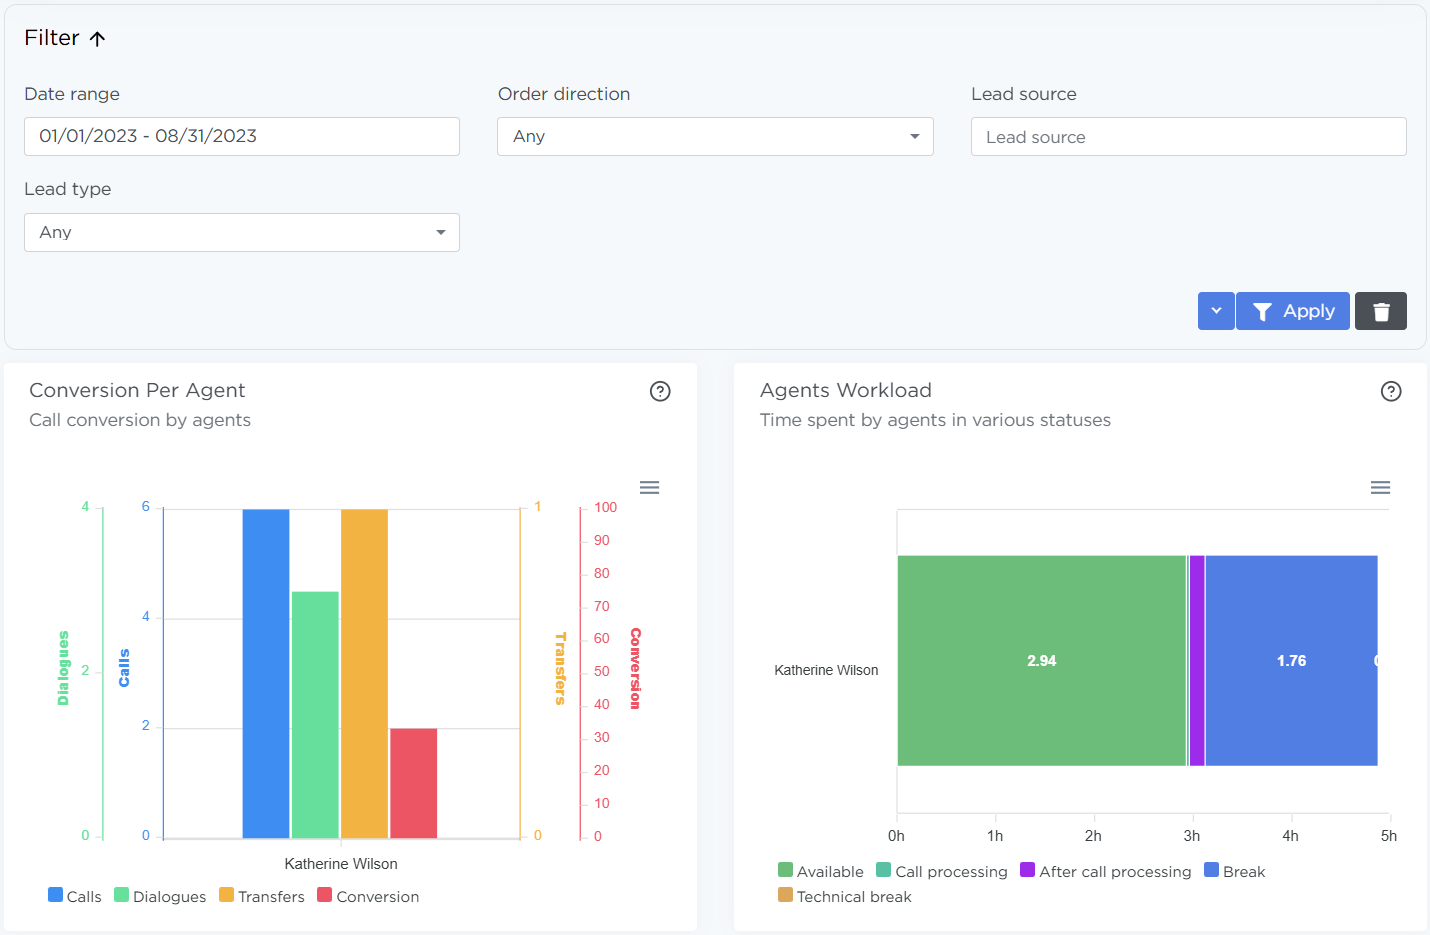Screen dimensions: 1430x935
Task: Open Agents Workload help question icon
Action: 1390,391
